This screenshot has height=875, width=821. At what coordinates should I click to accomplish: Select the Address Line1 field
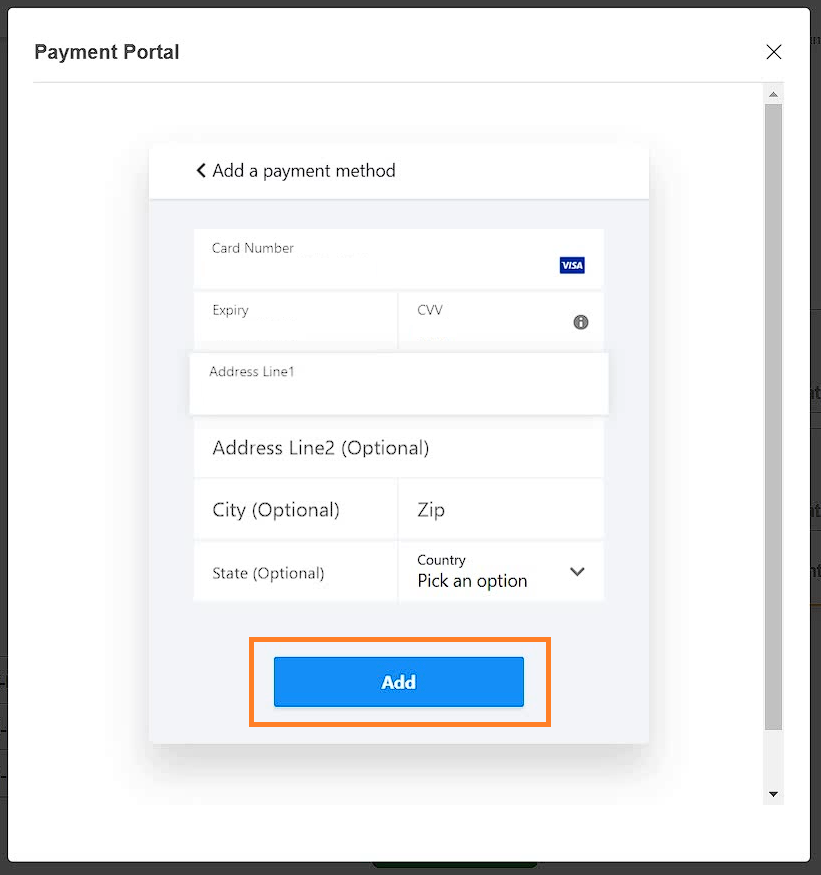click(399, 383)
